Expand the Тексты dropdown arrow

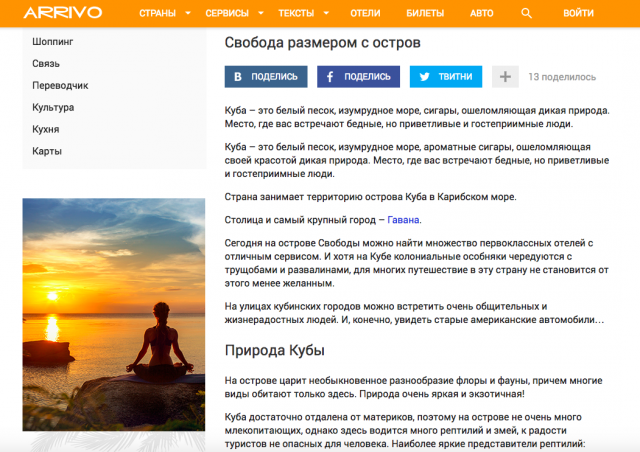click(x=327, y=13)
